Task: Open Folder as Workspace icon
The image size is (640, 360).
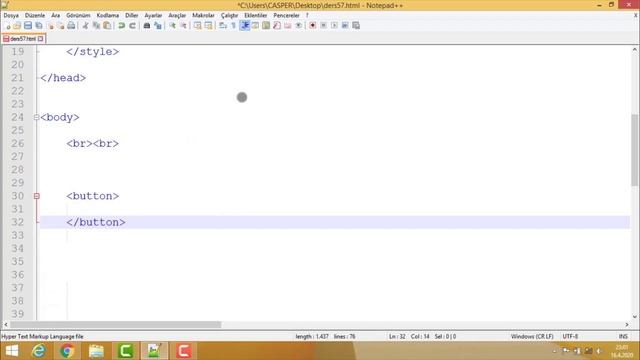Action: (288, 26)
